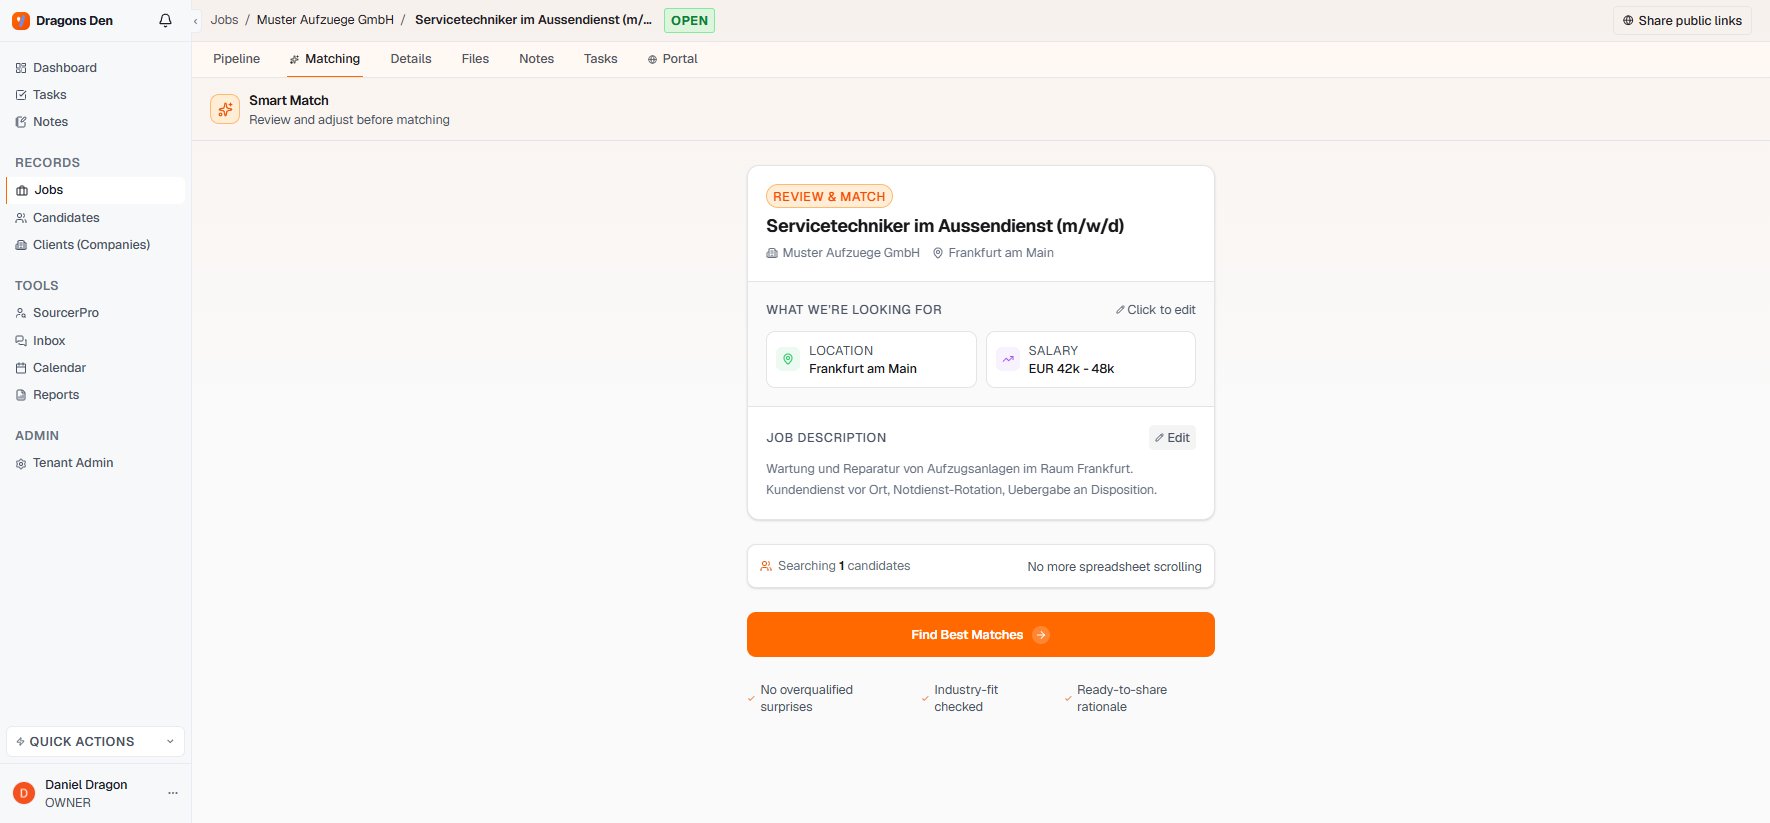Click Share public links button
Image resolution: width=1770 pixels, height=823 pixels.
tap(1682, 20)
